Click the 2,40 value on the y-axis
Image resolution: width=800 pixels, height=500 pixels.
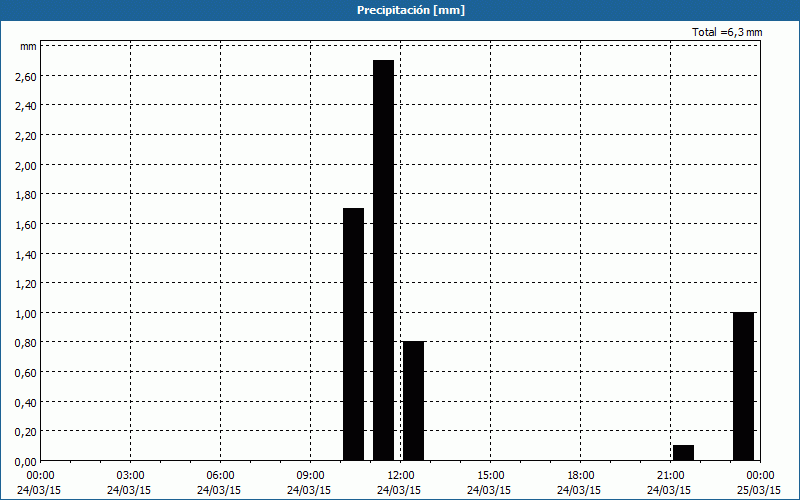coord(26,106)
